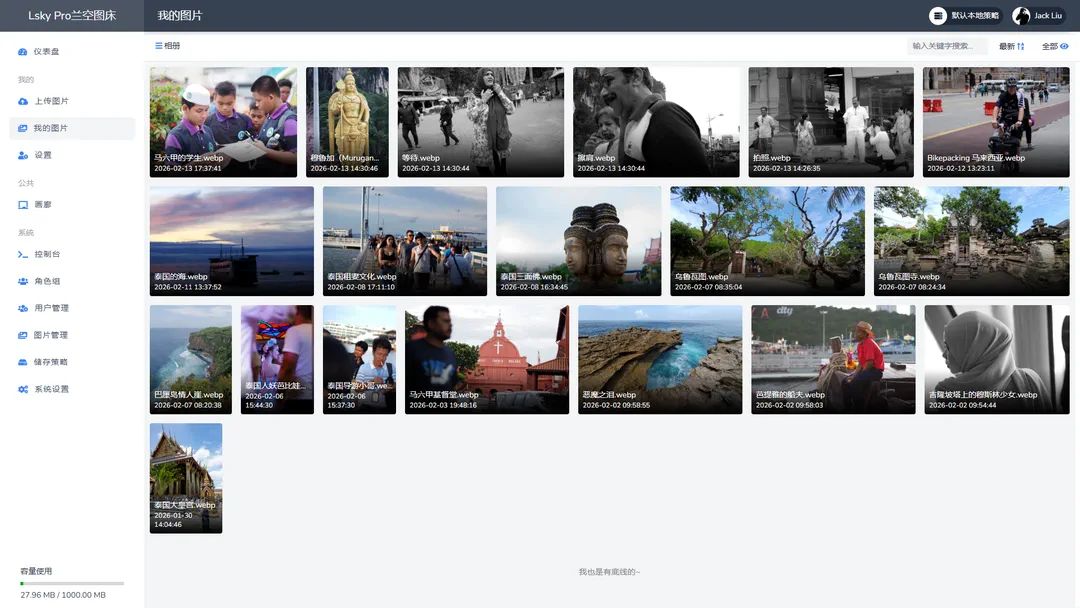Toggle the 全部 visibility eye filter
The image size is (1080, 608).
point(1056,46)
